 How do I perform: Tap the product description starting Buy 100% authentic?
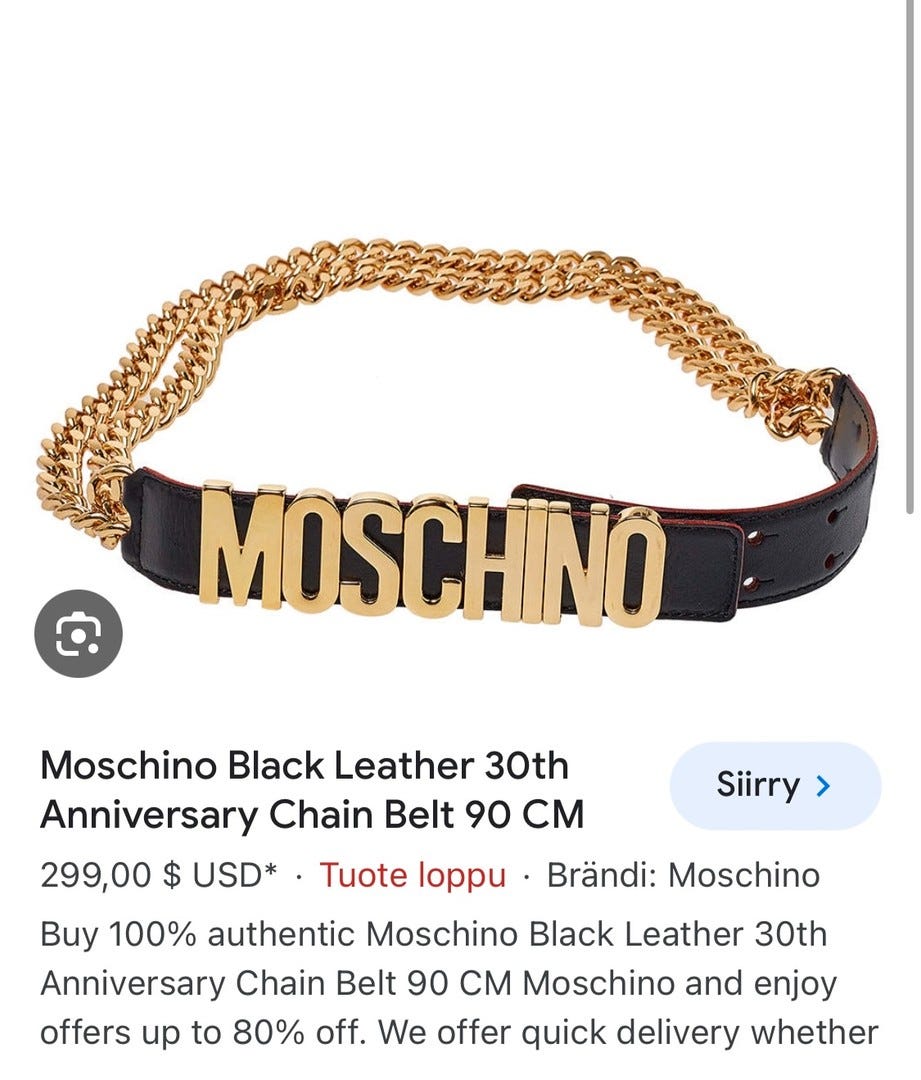[459, 984]
